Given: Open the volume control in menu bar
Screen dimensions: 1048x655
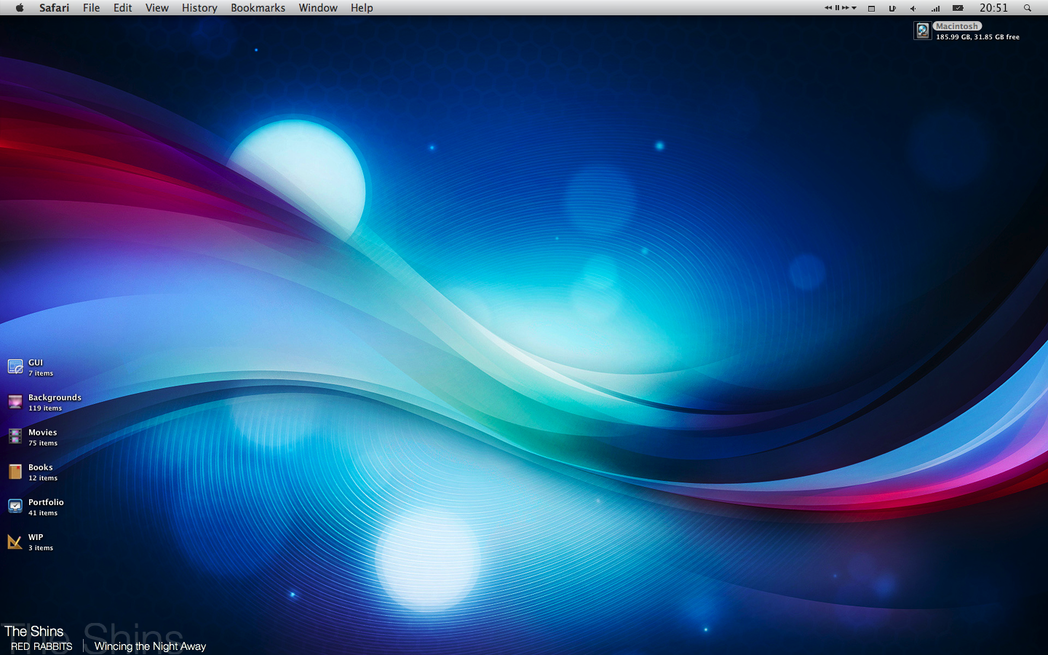Looking at the screenshot, I should click(912, 8).
